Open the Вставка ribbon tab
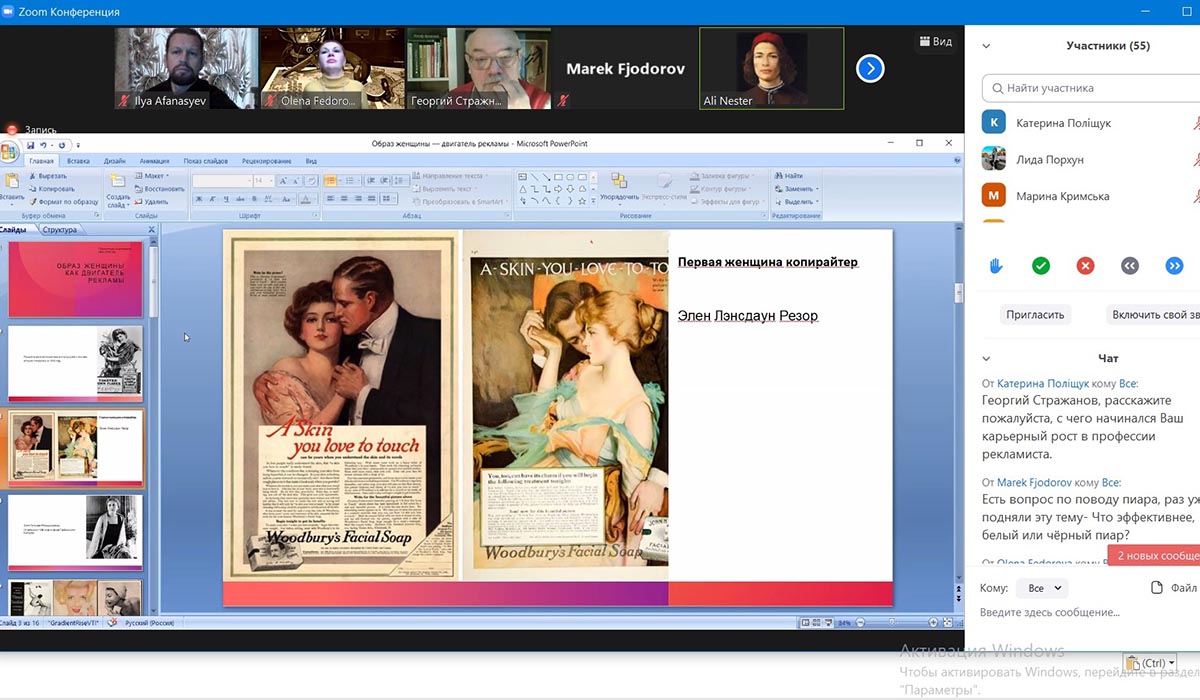This screenshot has height=700, width=1200. (78, 161)
